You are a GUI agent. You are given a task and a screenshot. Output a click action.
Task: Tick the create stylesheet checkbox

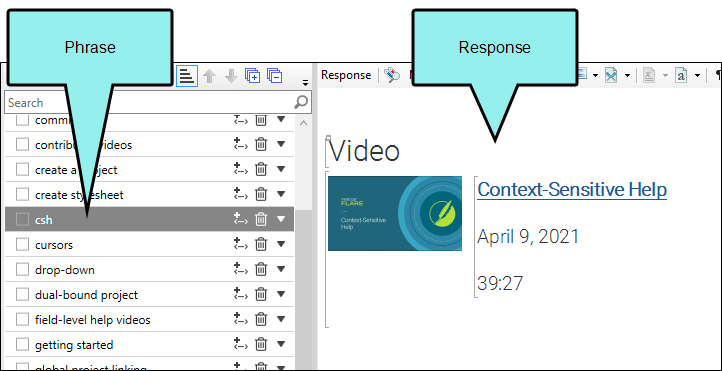click(22, 195)
